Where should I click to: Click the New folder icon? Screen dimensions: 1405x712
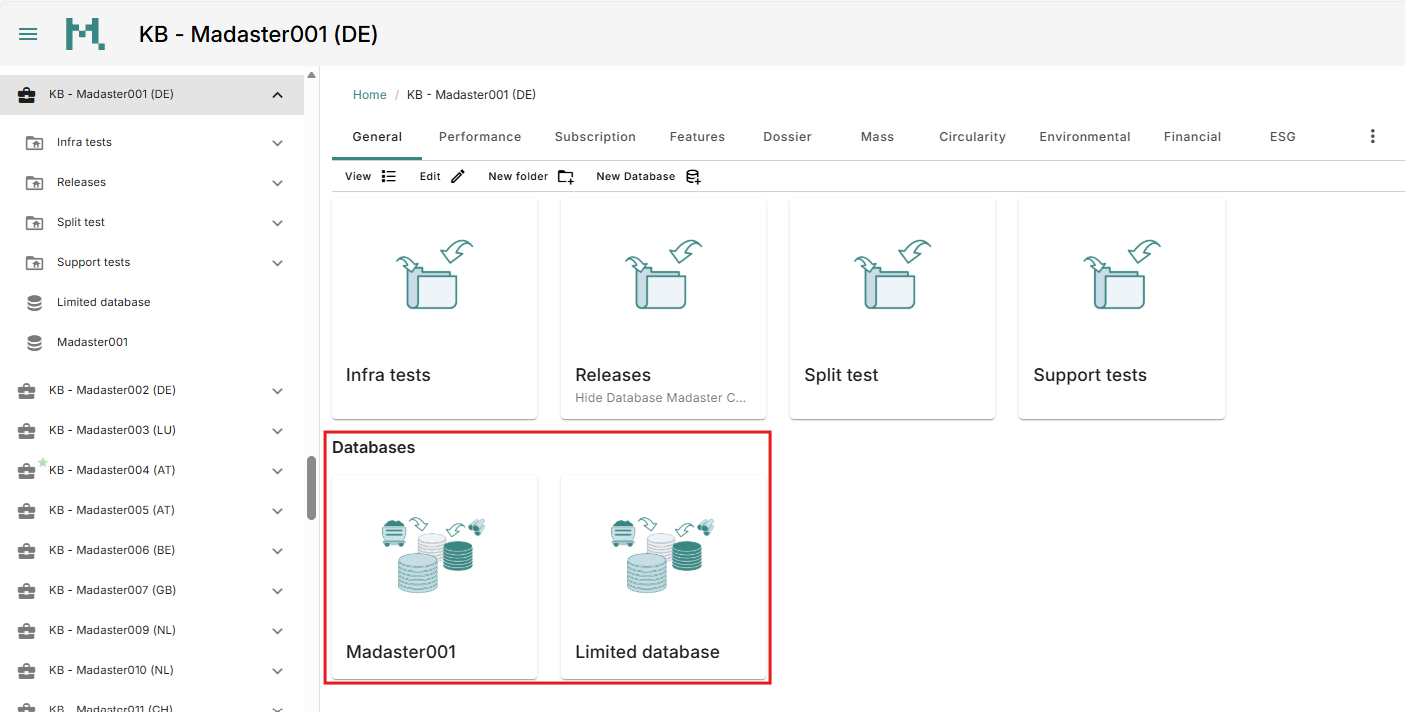(x=565, y=175)
